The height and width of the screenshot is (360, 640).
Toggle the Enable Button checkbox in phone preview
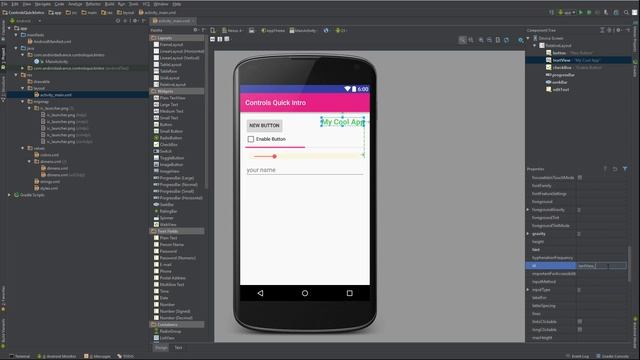click(251, 139)
